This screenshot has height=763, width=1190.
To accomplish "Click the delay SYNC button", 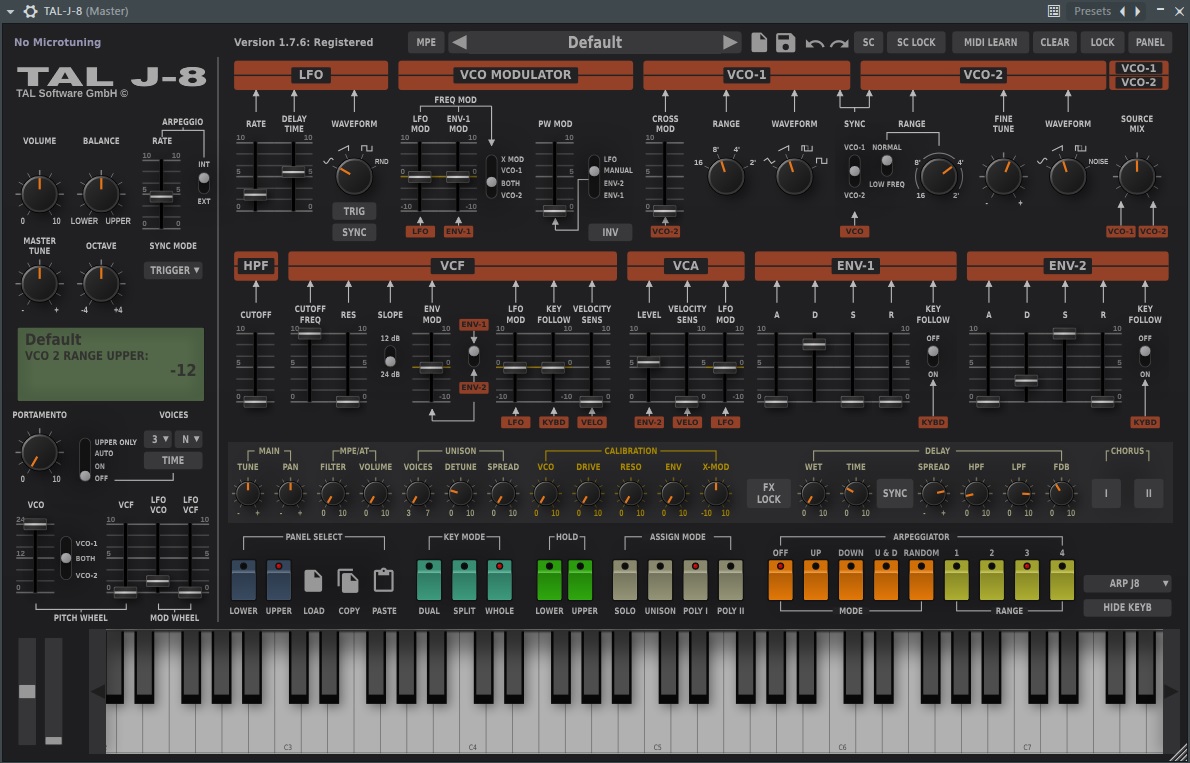I will (x=895, y=493).
